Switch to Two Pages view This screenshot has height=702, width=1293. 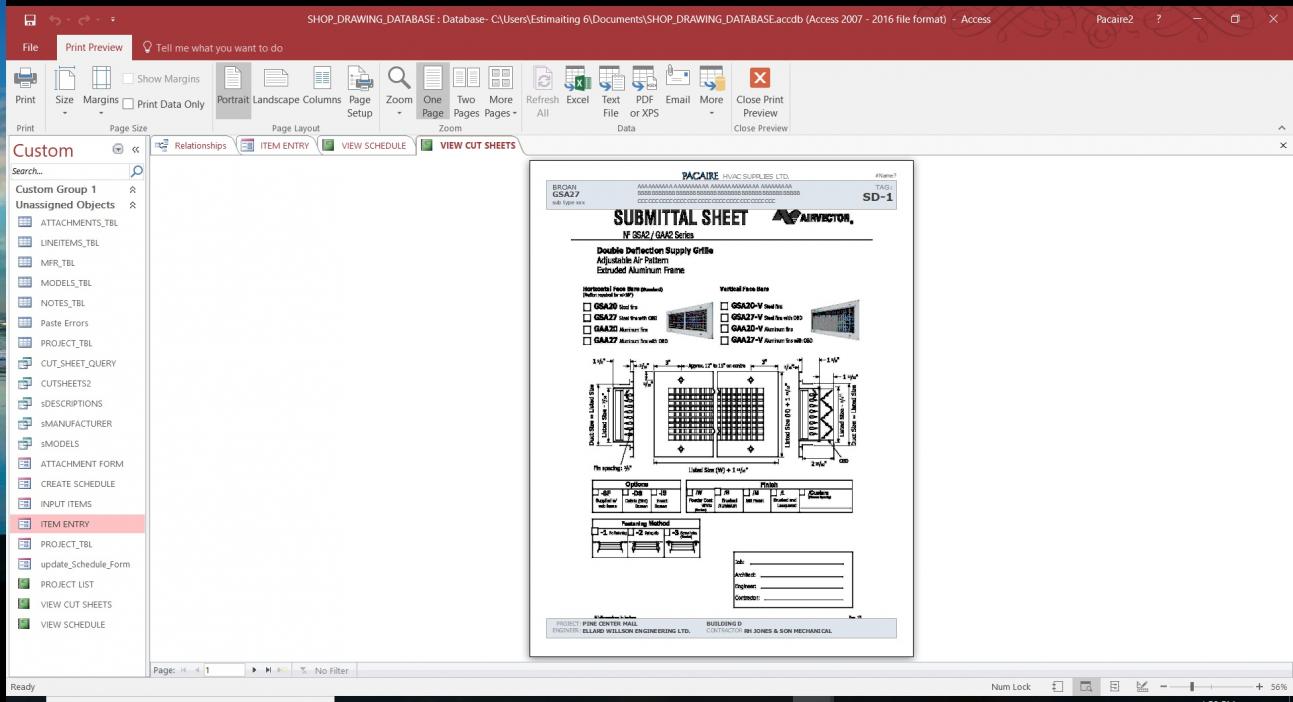(x=466, y=91)
